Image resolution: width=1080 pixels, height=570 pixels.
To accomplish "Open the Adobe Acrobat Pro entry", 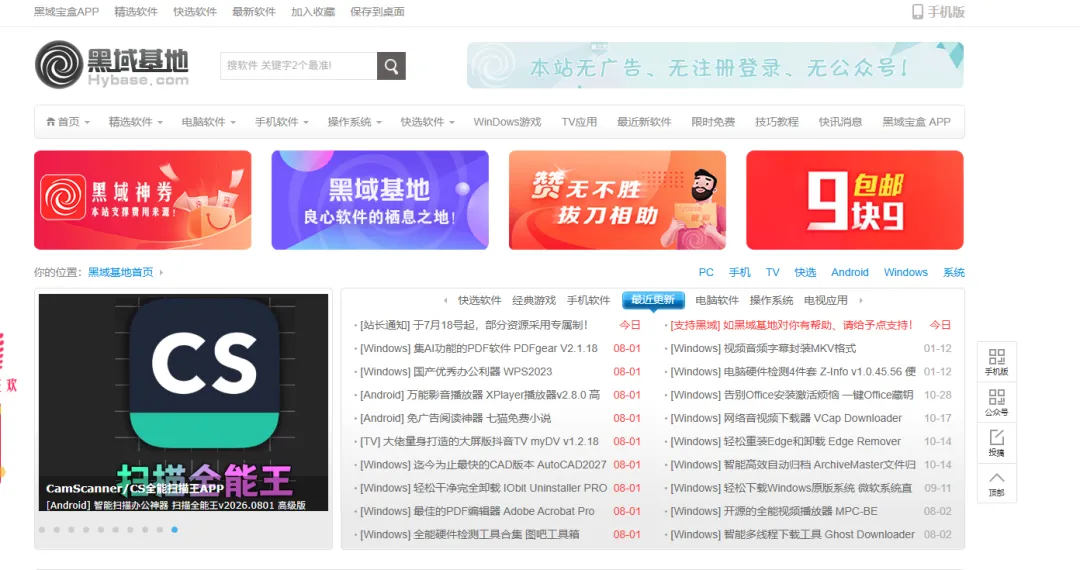I will (477, 511).
